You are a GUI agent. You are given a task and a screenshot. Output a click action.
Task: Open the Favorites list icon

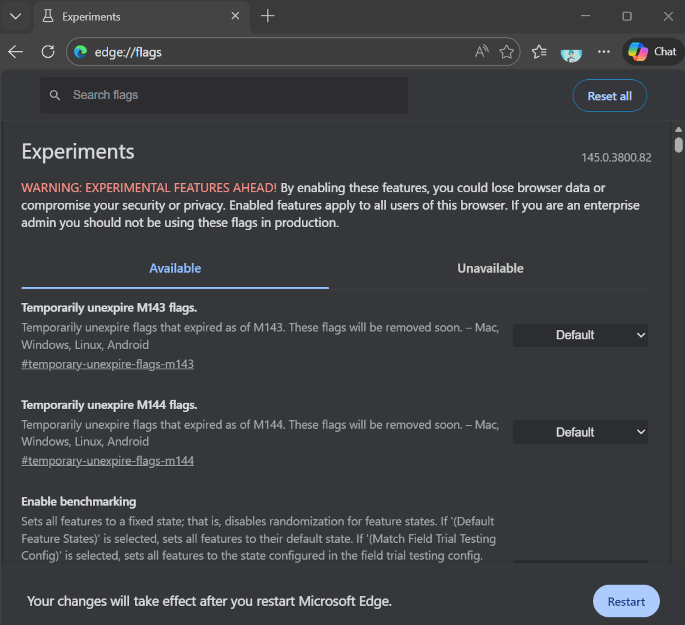540,52
